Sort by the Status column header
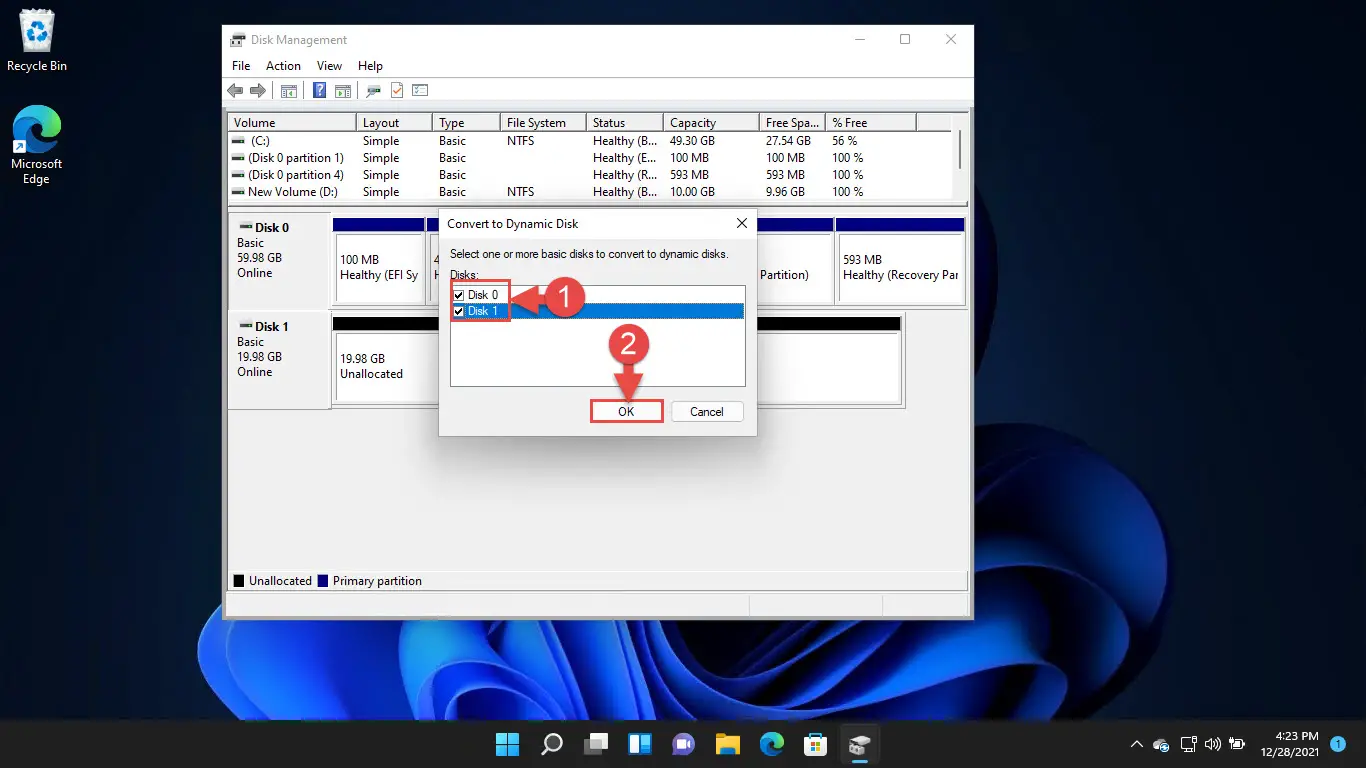This screenshot has width=1366, height=768. [625, 123]
